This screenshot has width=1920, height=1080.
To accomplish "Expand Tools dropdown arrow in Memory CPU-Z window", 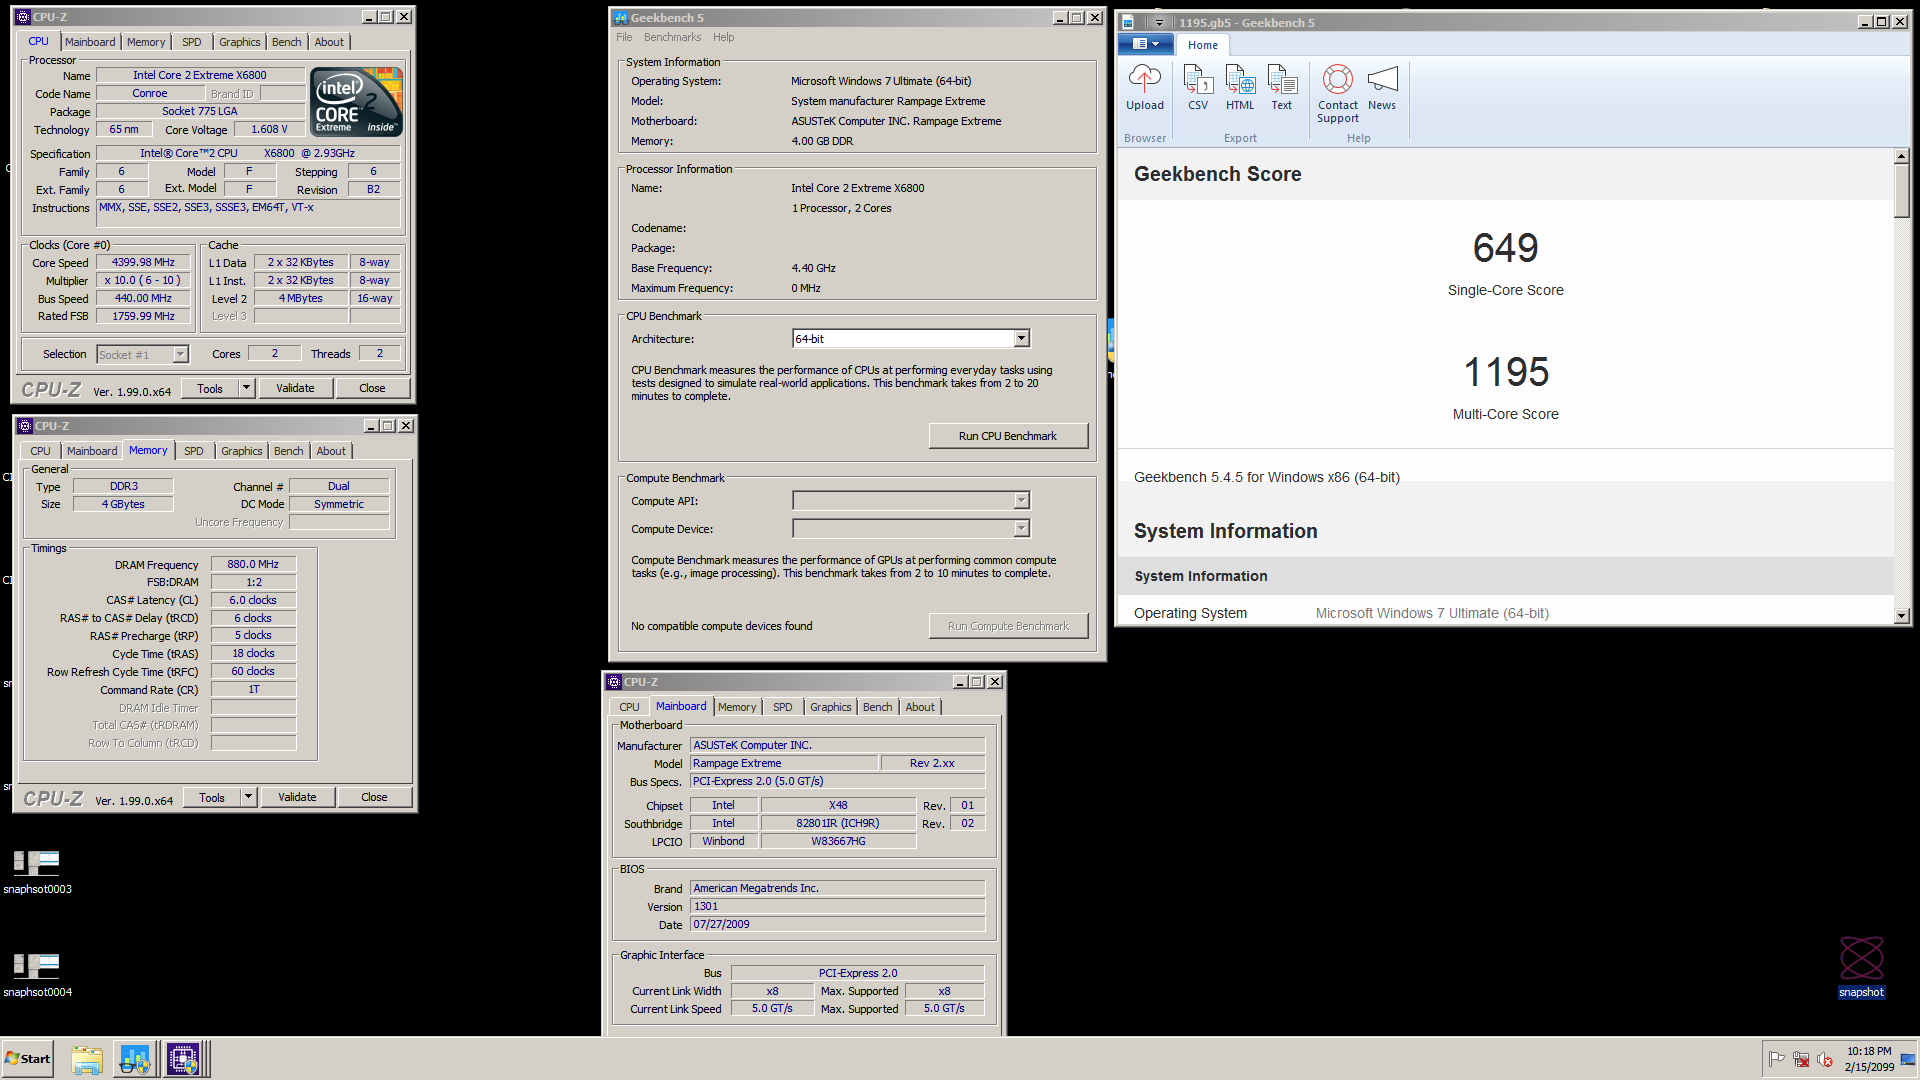I will [248, 797].
